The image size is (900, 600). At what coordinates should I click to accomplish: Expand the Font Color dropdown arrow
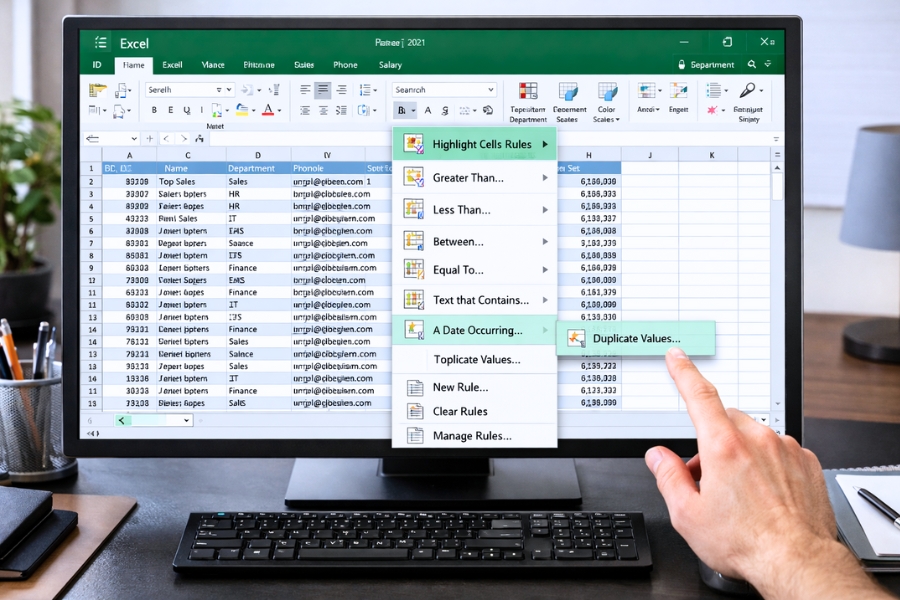278,112
